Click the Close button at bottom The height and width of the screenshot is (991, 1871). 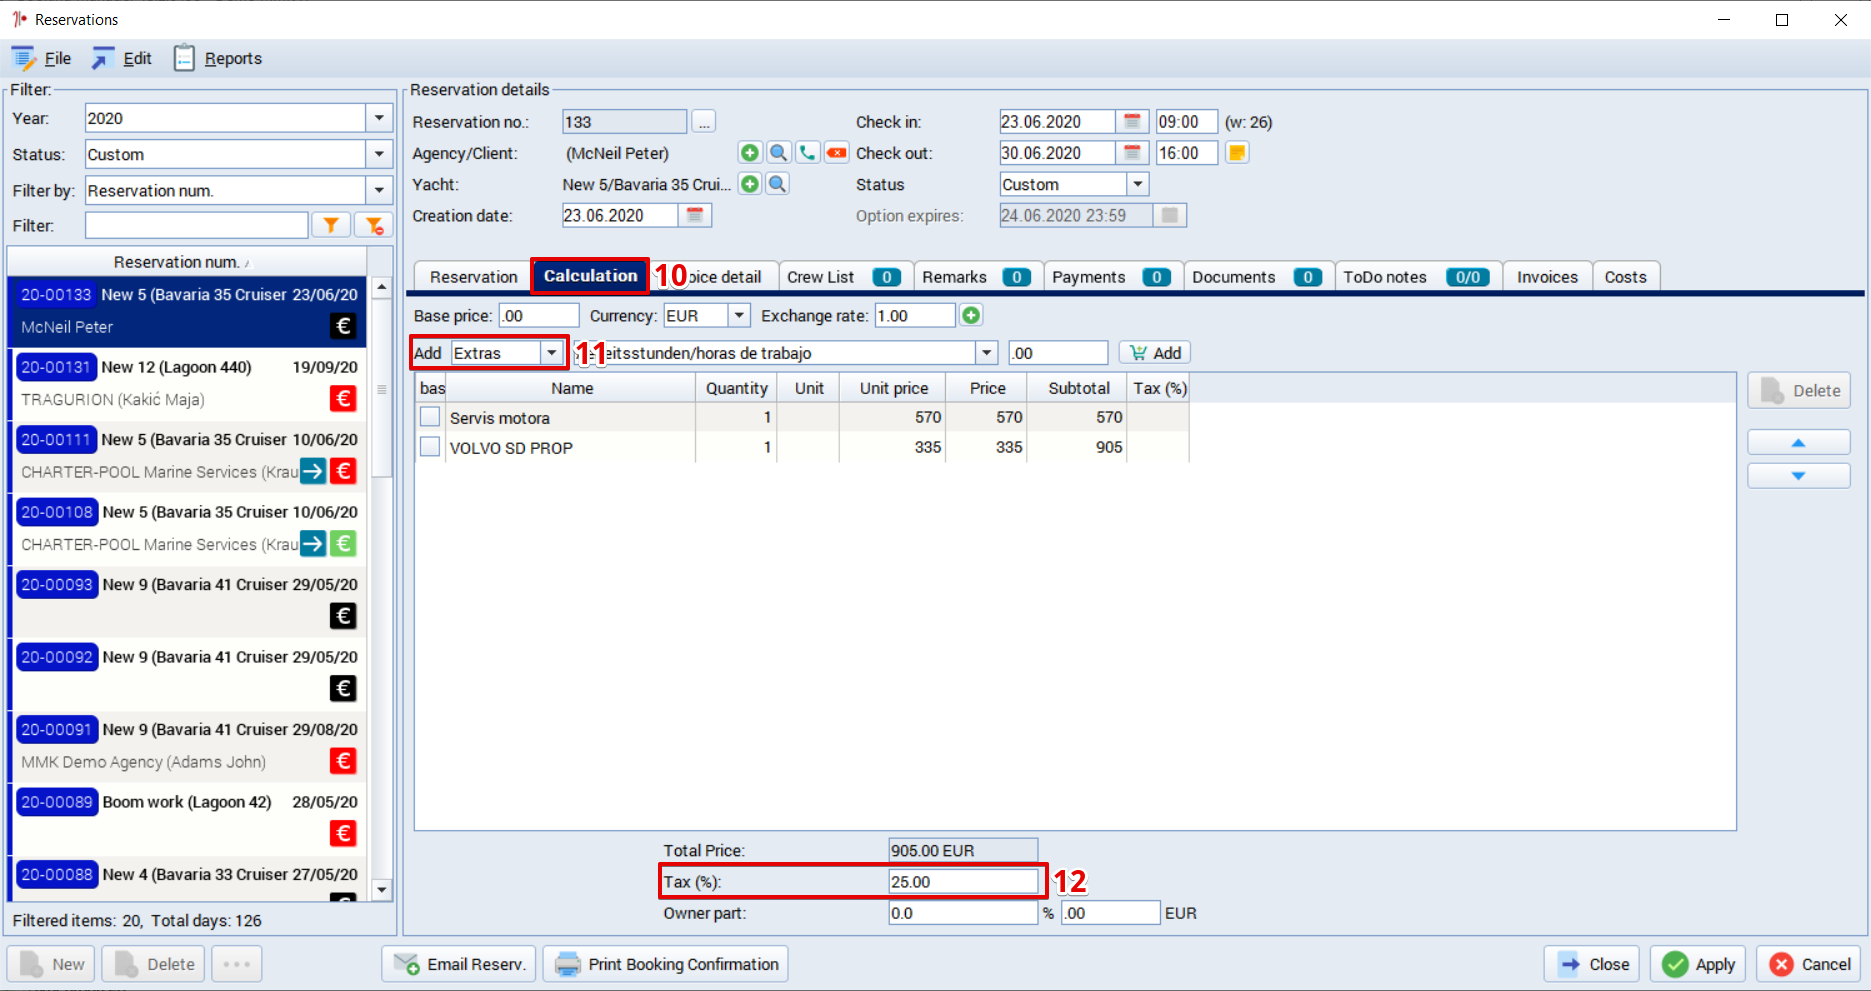point(1592,964)
